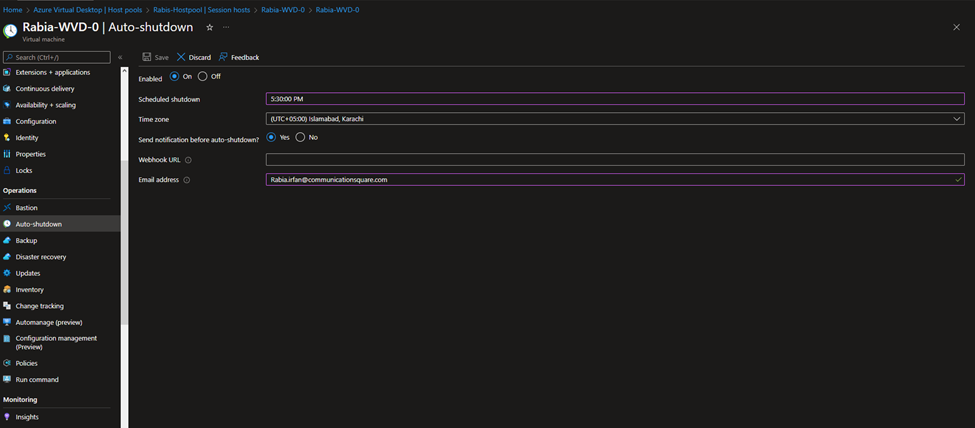Click the Continuous delivery icon
The image size is (975, 428).
[x=7, y=88]
